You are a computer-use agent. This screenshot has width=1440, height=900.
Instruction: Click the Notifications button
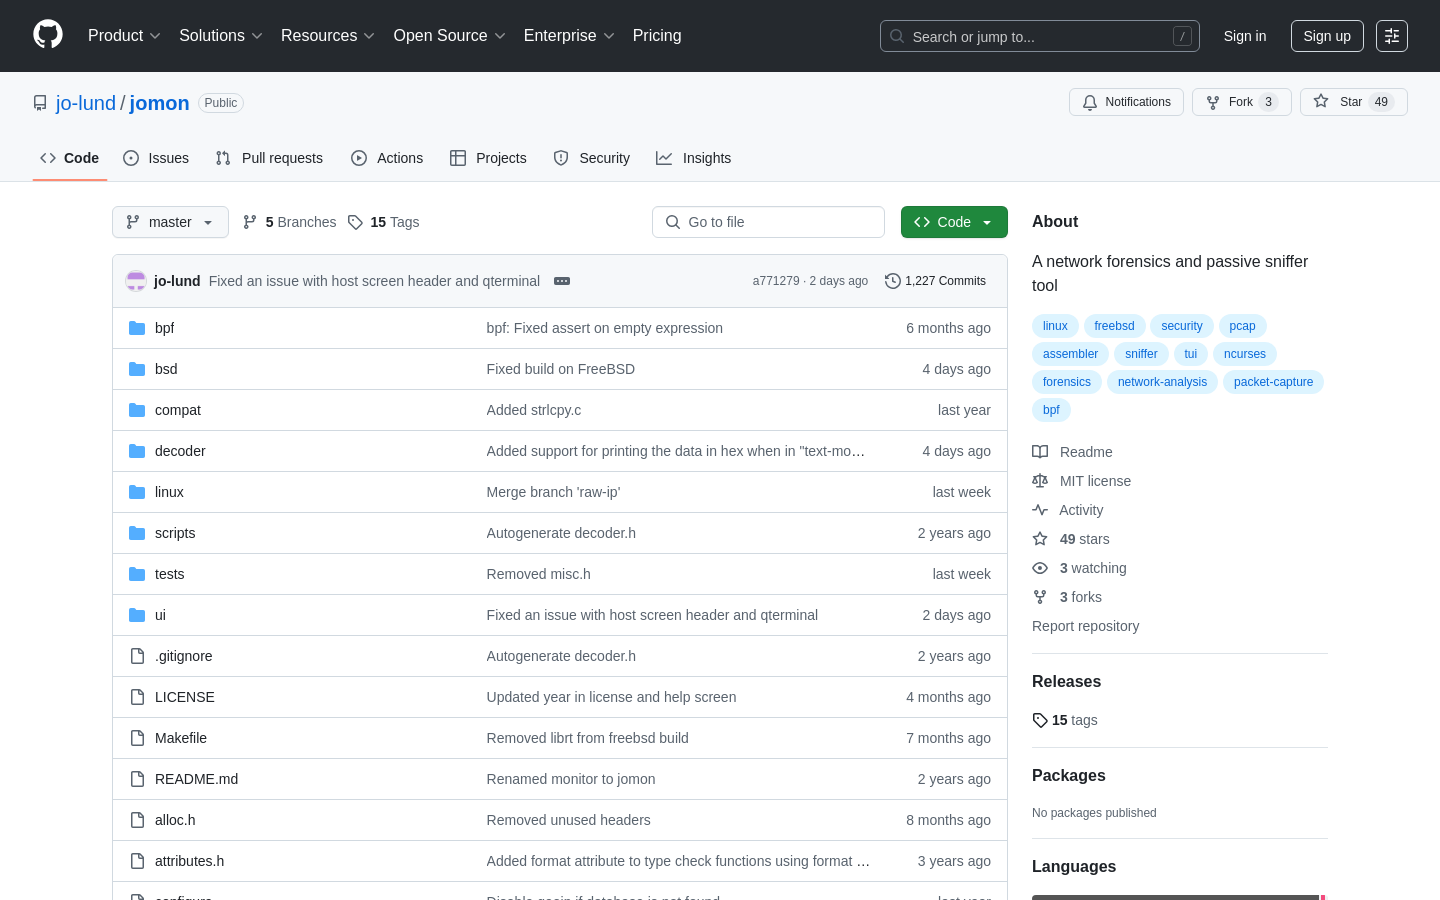coord(1126,102)
